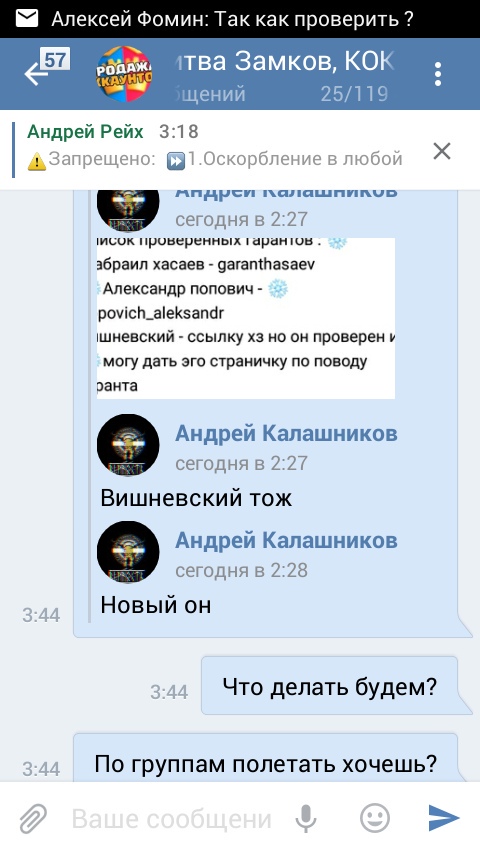Select the message Что делать будем?
Viewport: 480px width, 854px height.
coord(329,686)
